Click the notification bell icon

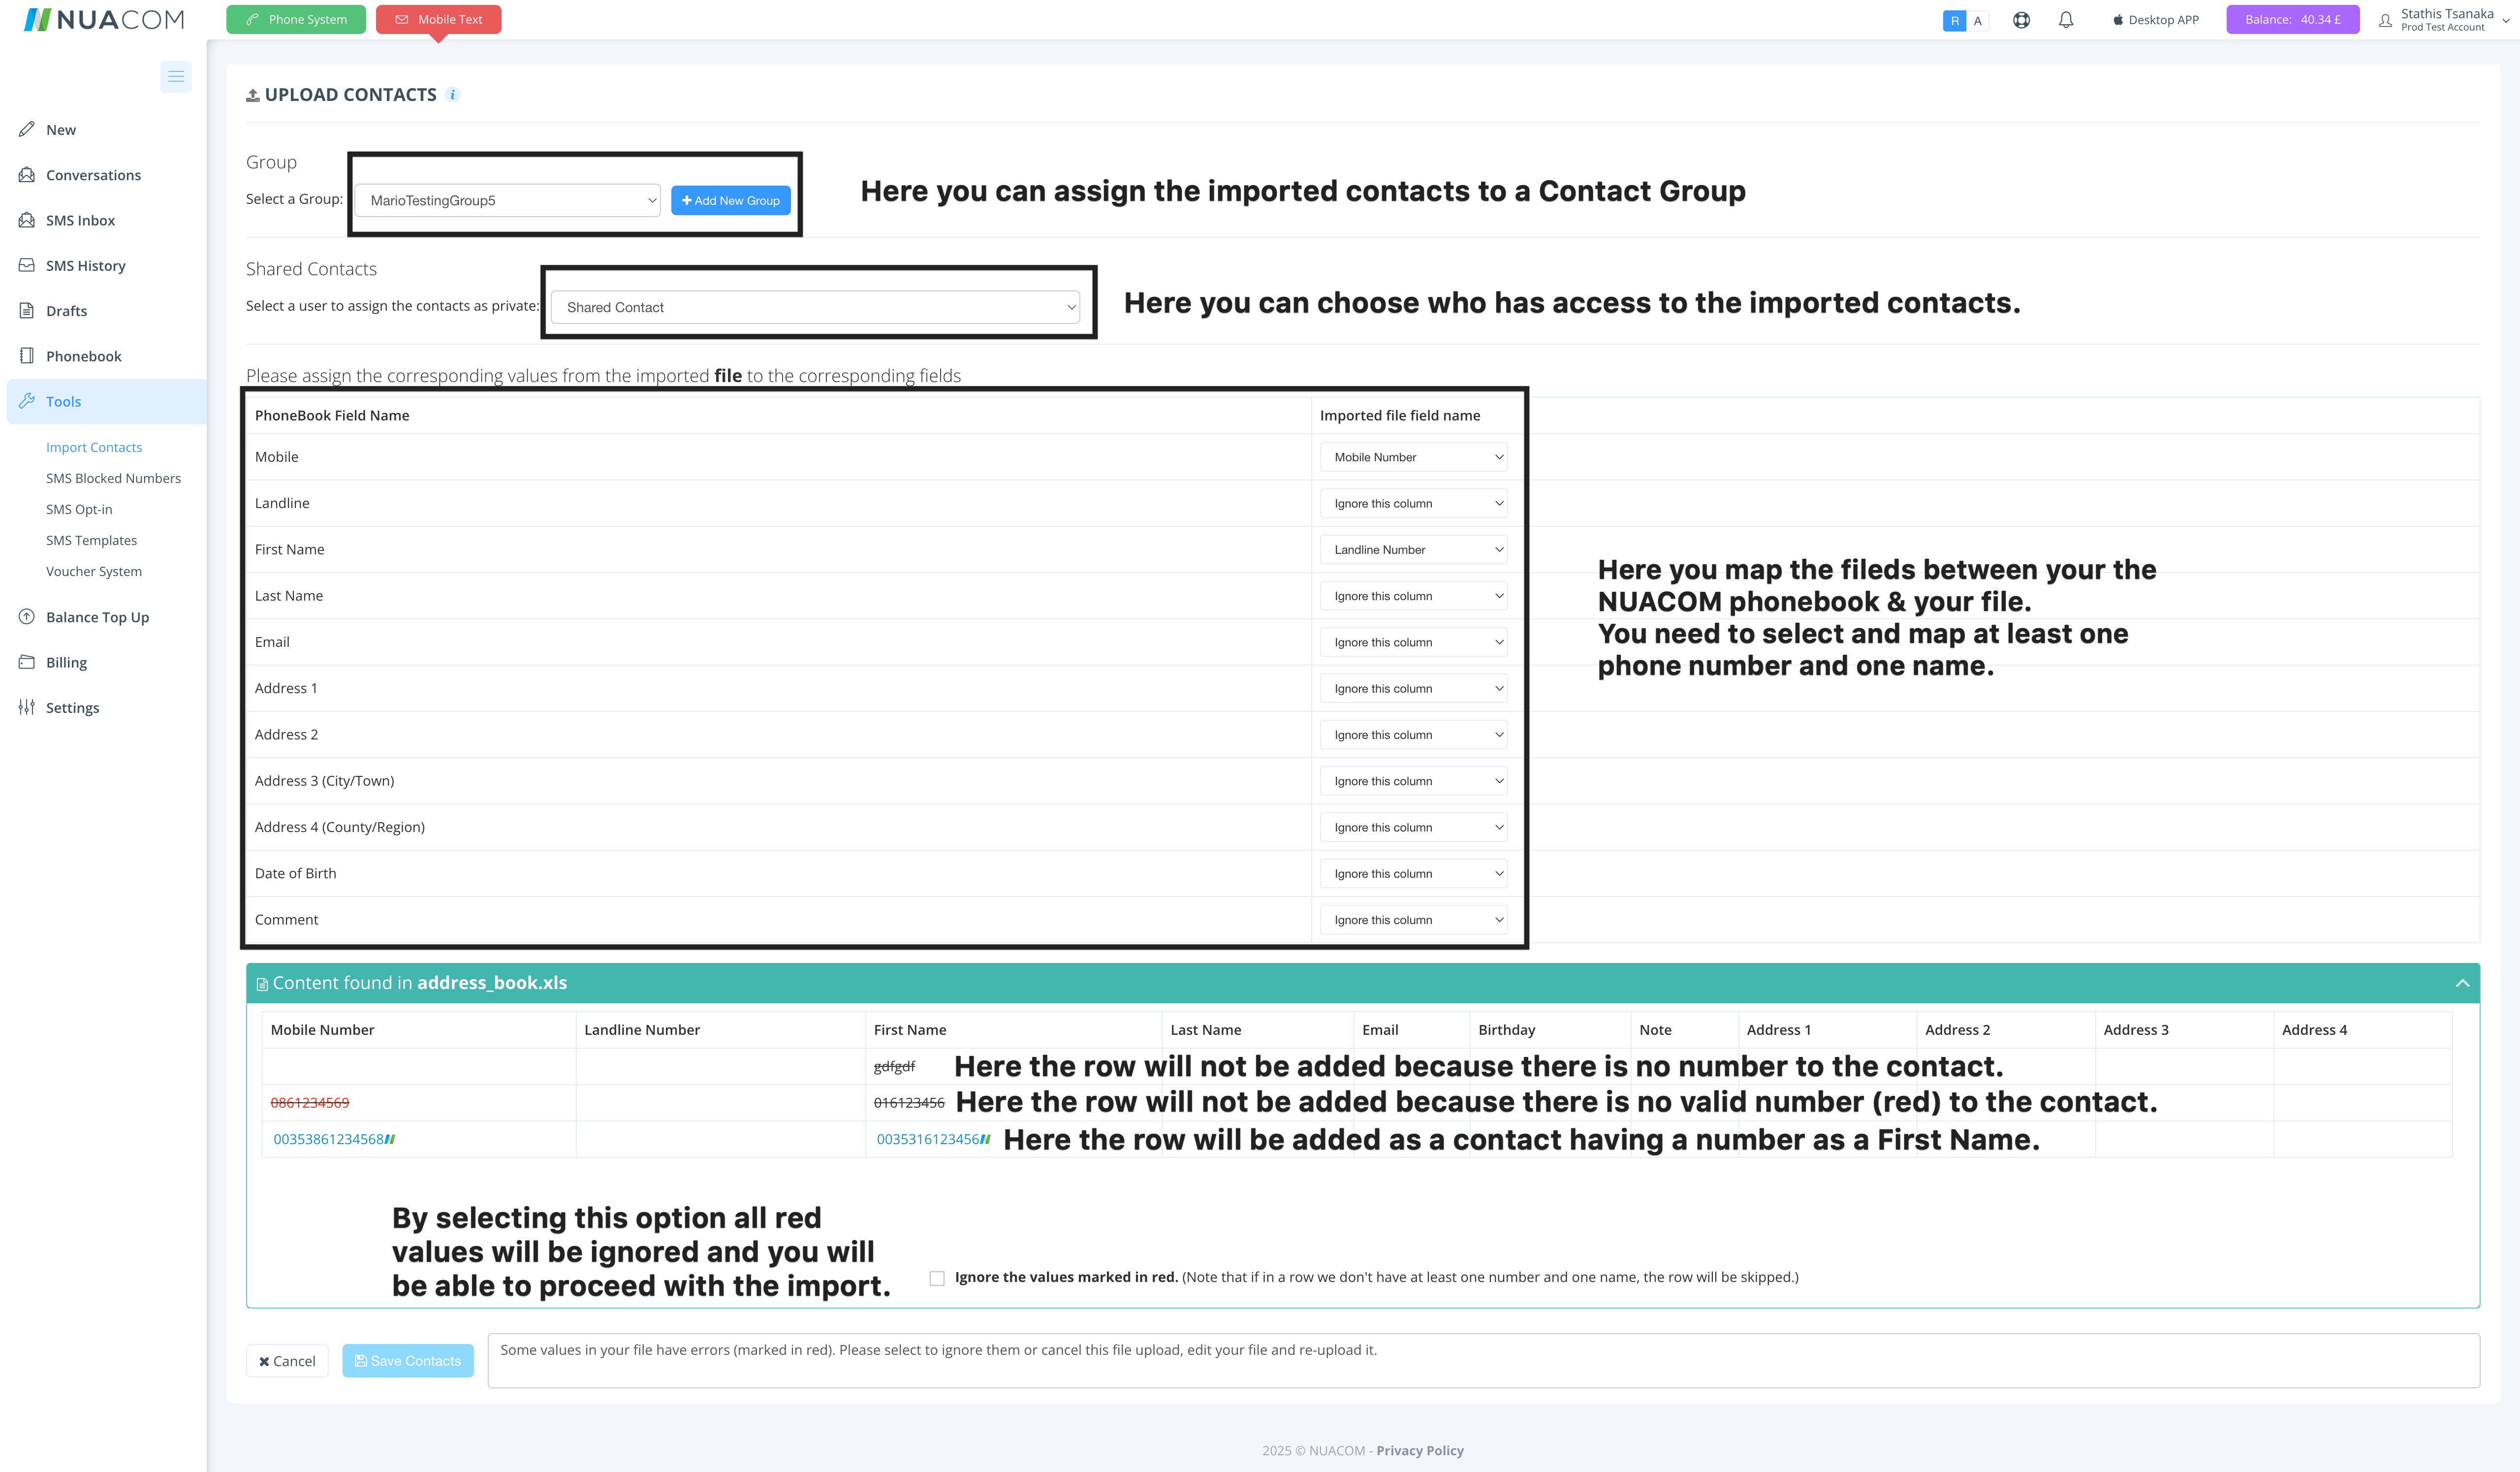2066,20
